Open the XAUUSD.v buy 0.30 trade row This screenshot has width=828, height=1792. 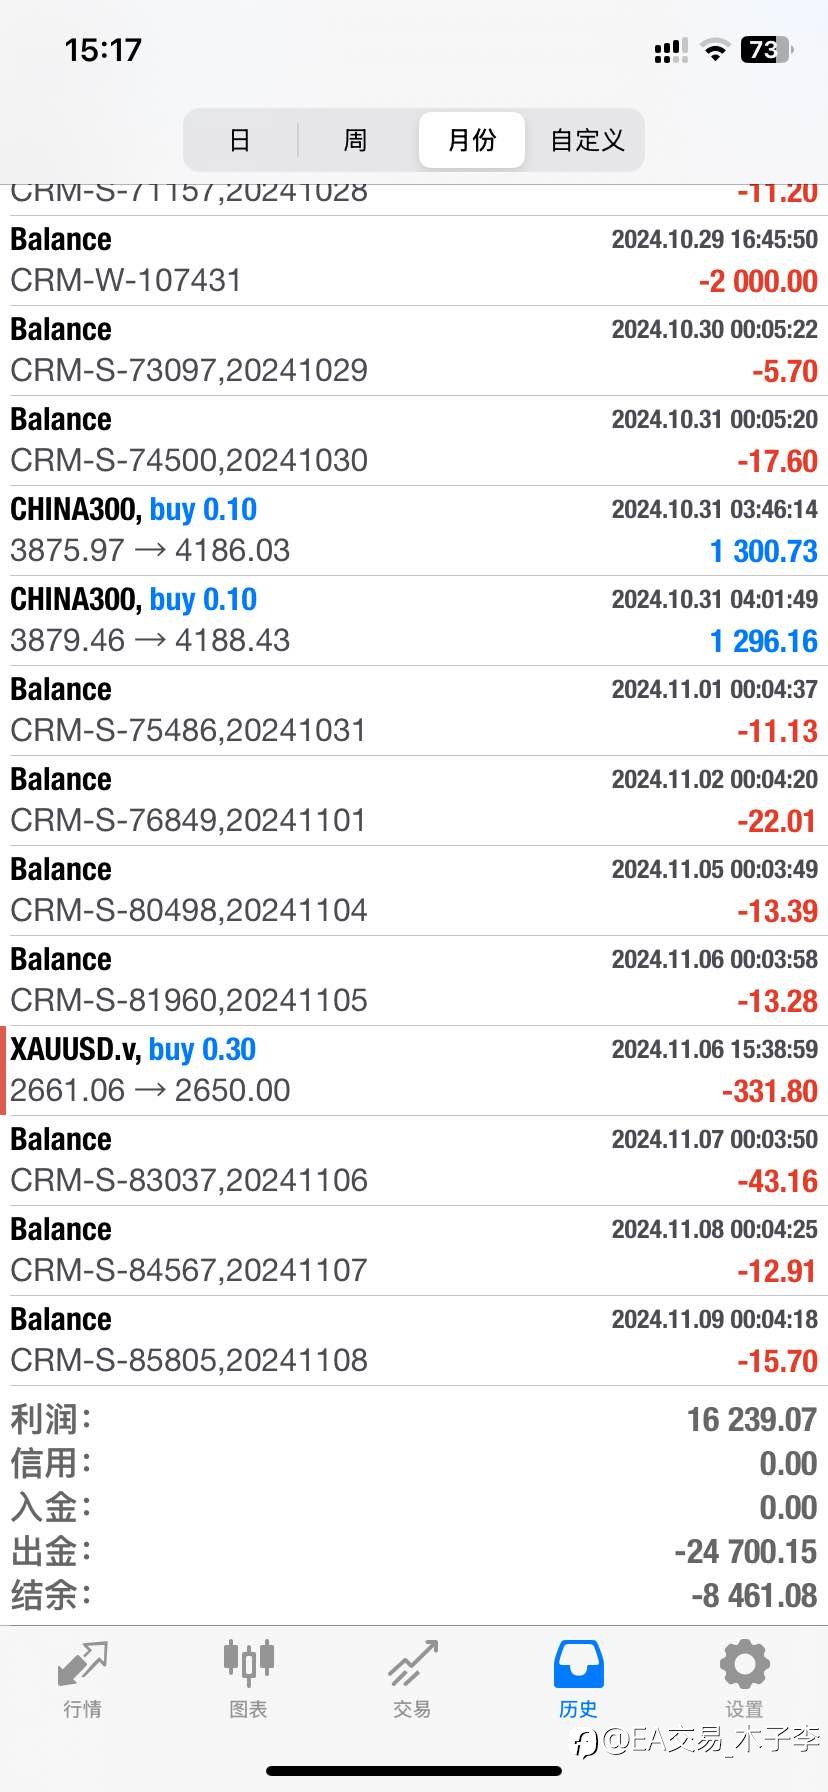[414, 1070]
